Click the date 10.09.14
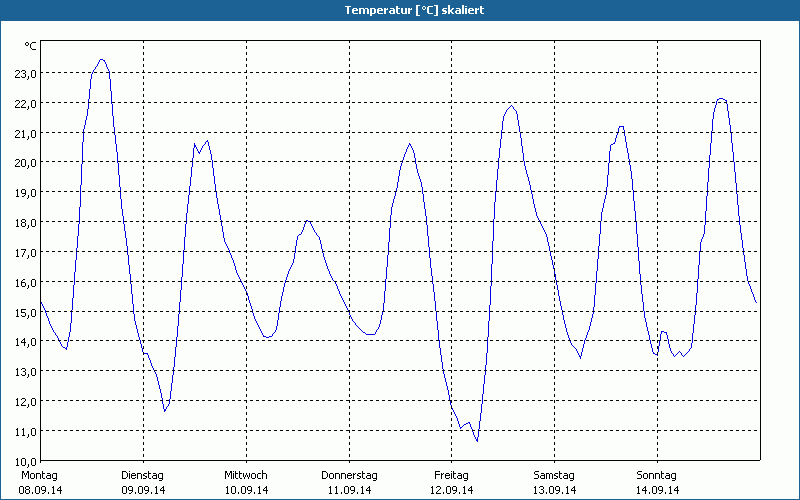The height and width of the screenshot is (500, 800). pyautogui.click(x=246, y=490)
